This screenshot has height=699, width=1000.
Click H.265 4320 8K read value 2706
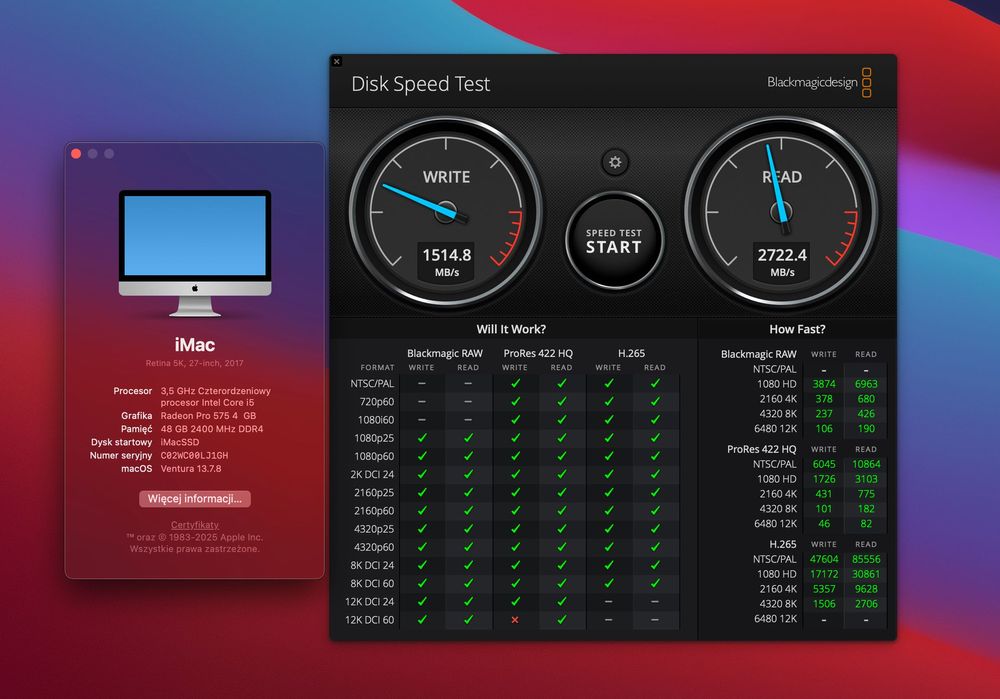pos(866,604)
